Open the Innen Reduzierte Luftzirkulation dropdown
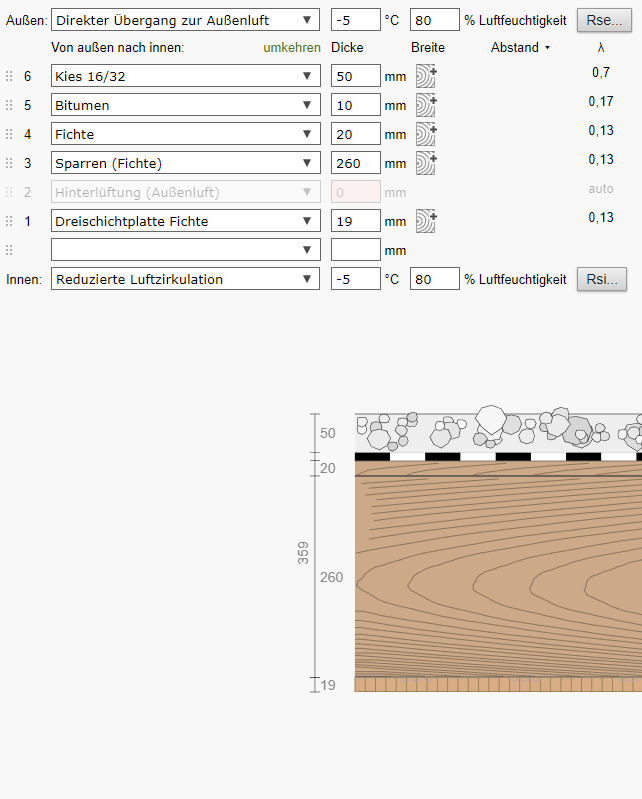 185,279
